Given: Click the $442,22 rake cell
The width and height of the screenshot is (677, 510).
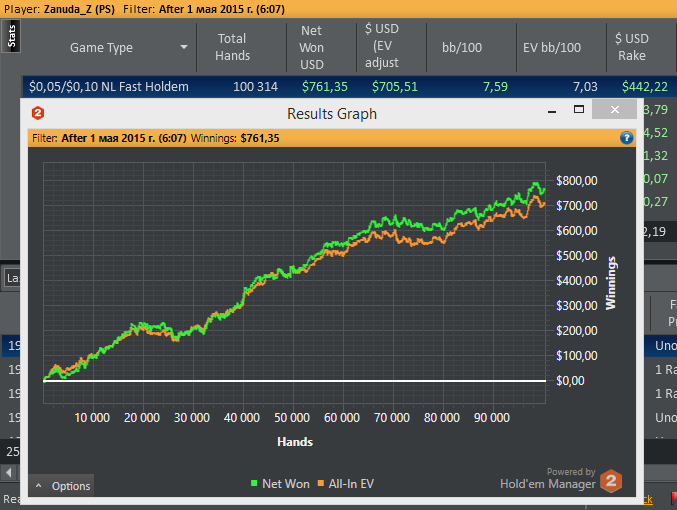Looking at the screenshot, I should tap(645, 87).
